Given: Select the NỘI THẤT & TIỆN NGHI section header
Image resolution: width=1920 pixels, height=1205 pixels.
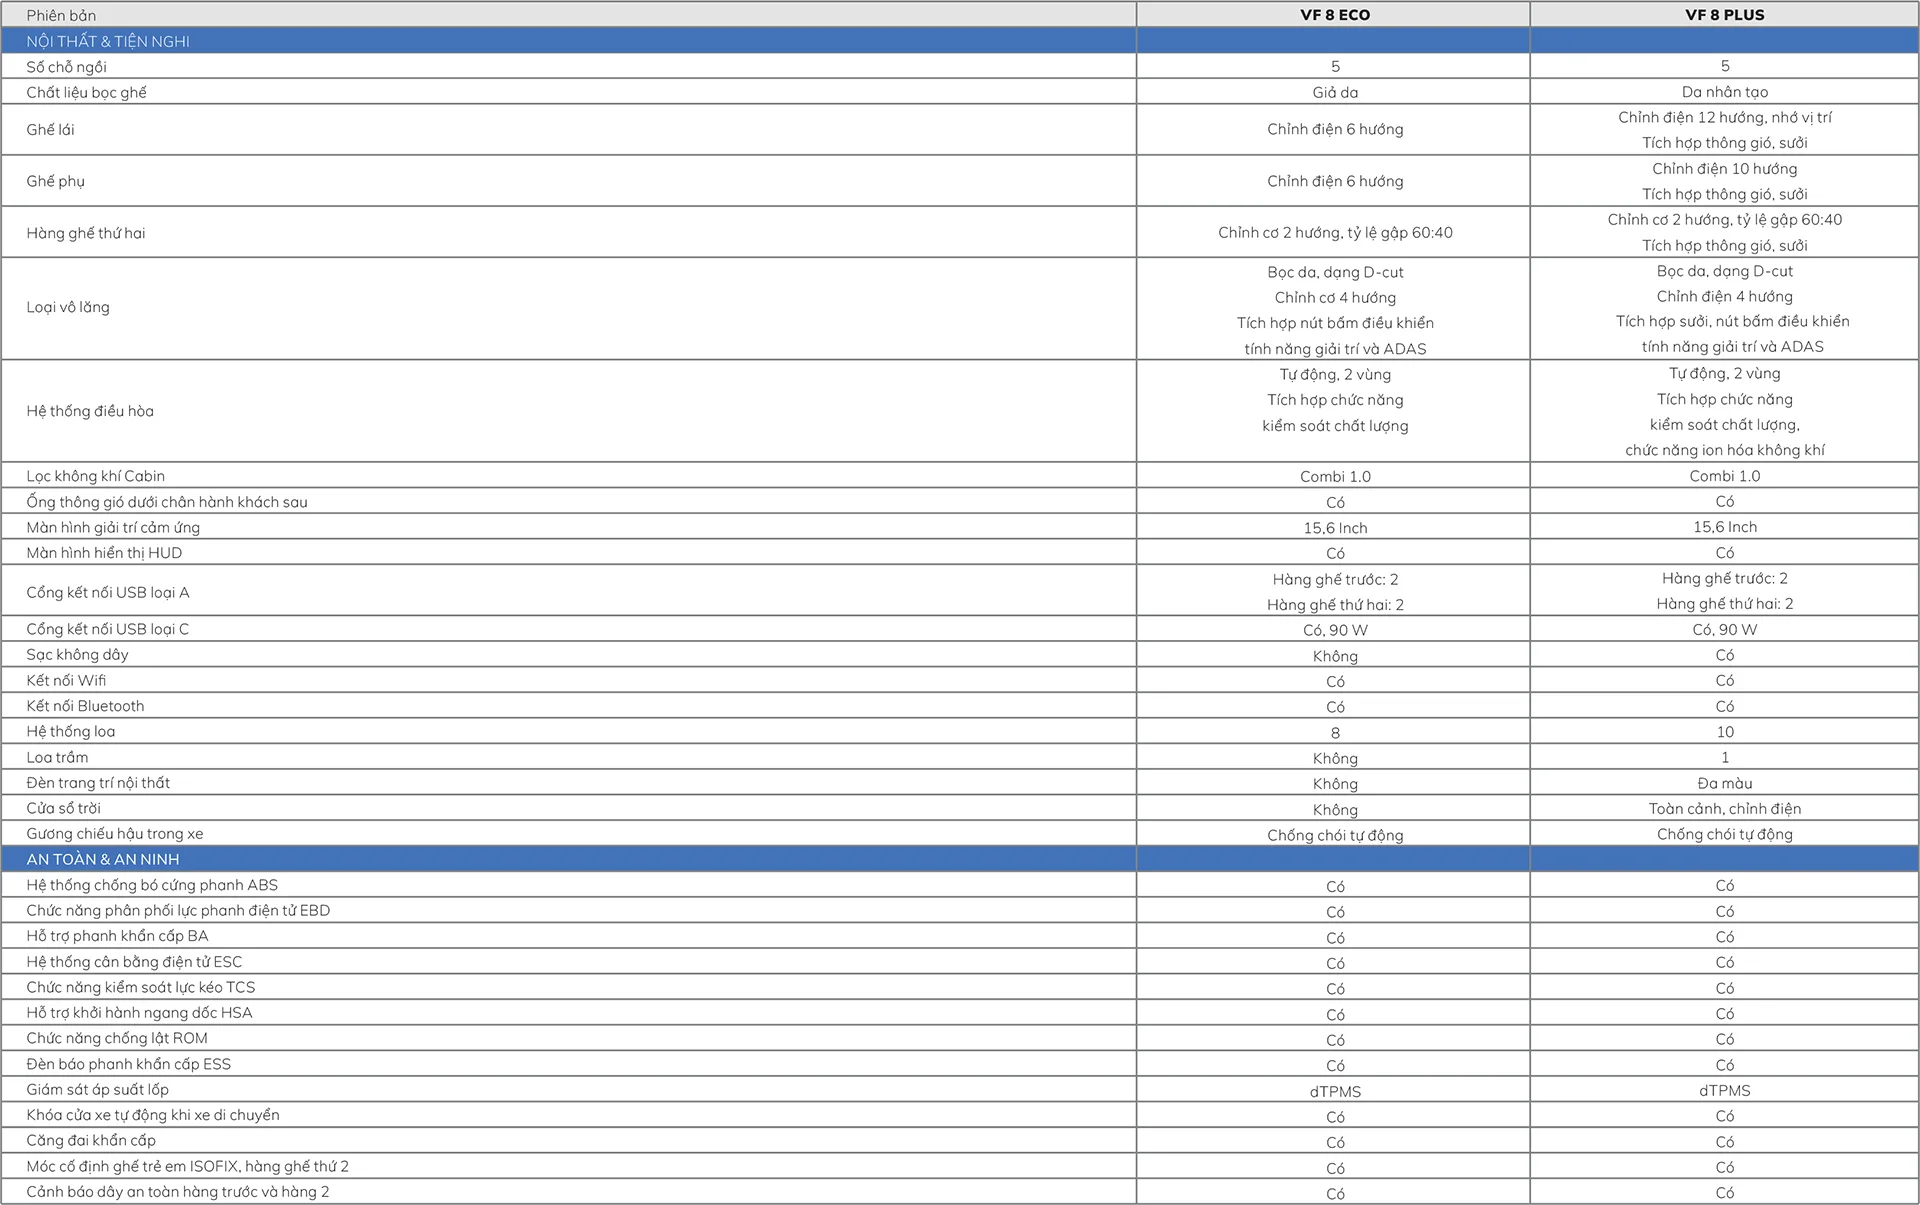Looking at the screenshot, I should 108,41.
